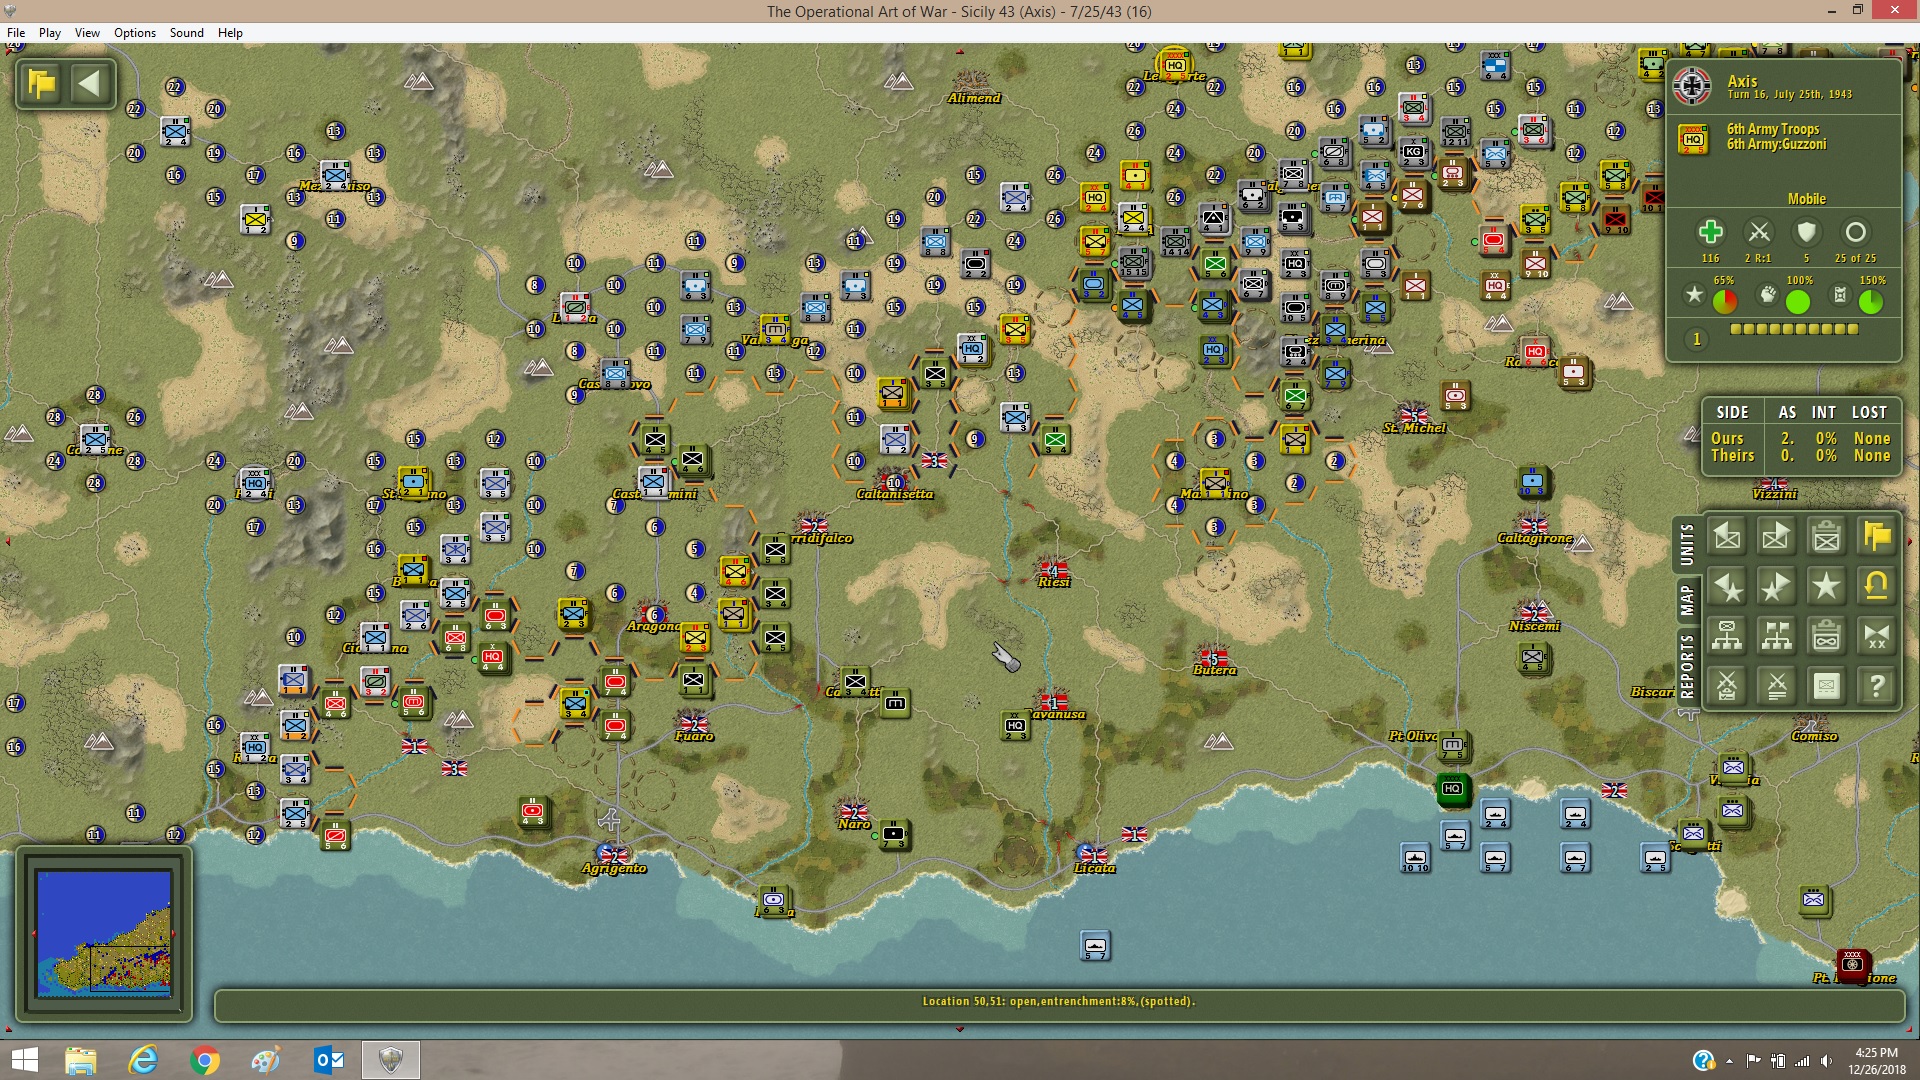Open the crossed swords planner icon

click(1727, 686)
